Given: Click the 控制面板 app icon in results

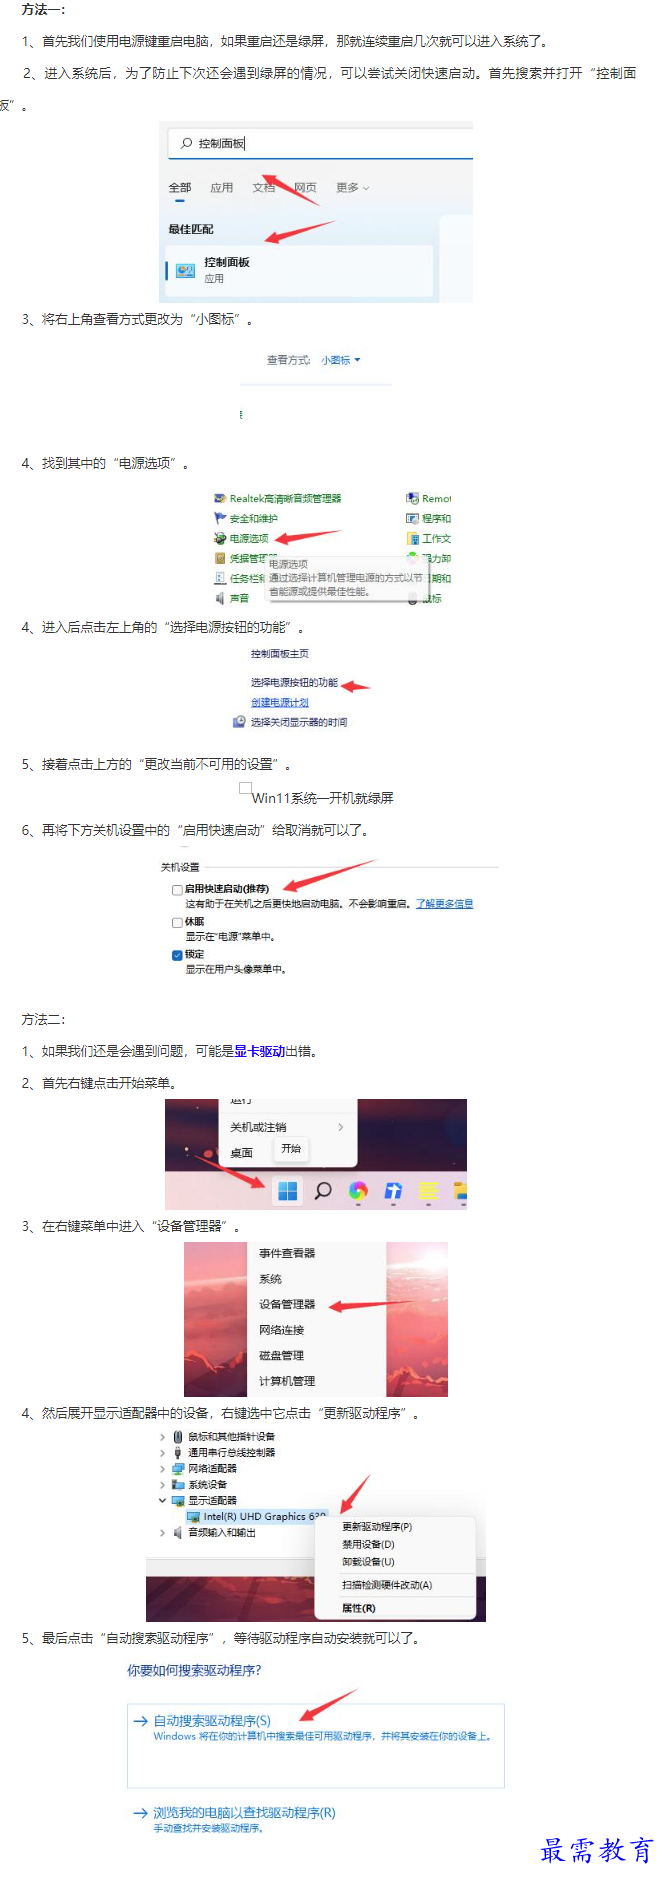Looking at the screenshot, I should (185, 270).
